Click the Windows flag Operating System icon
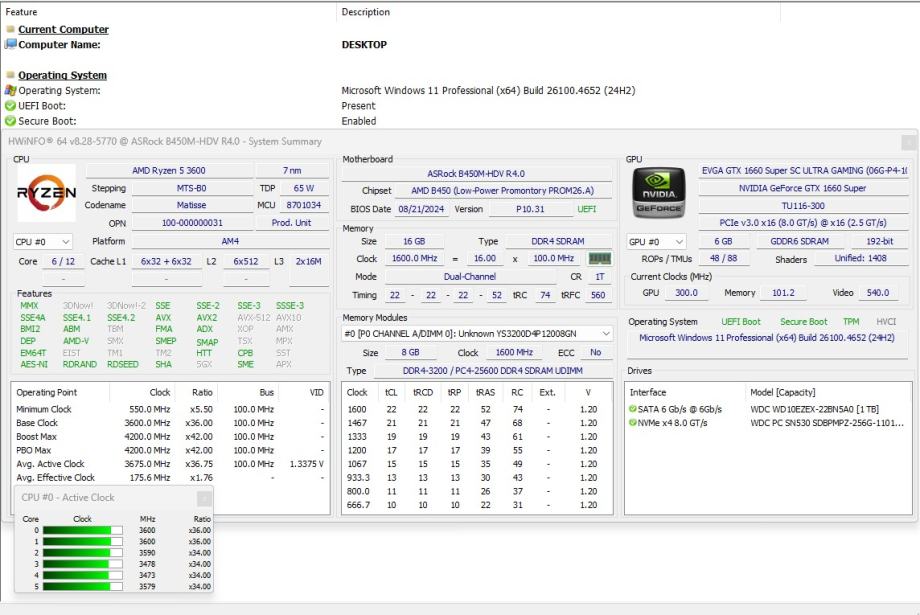Viewport: 920px width, 615px height. pyautogui.click(x=11, y=90)
